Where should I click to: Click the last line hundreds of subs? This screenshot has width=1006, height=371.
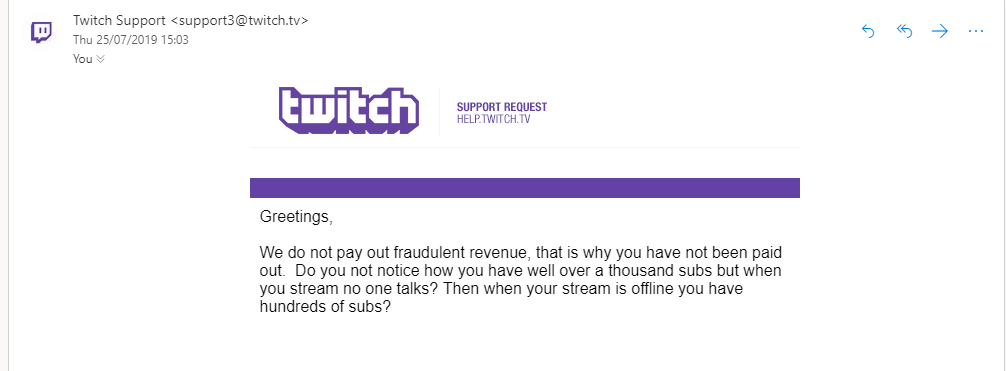325,307
